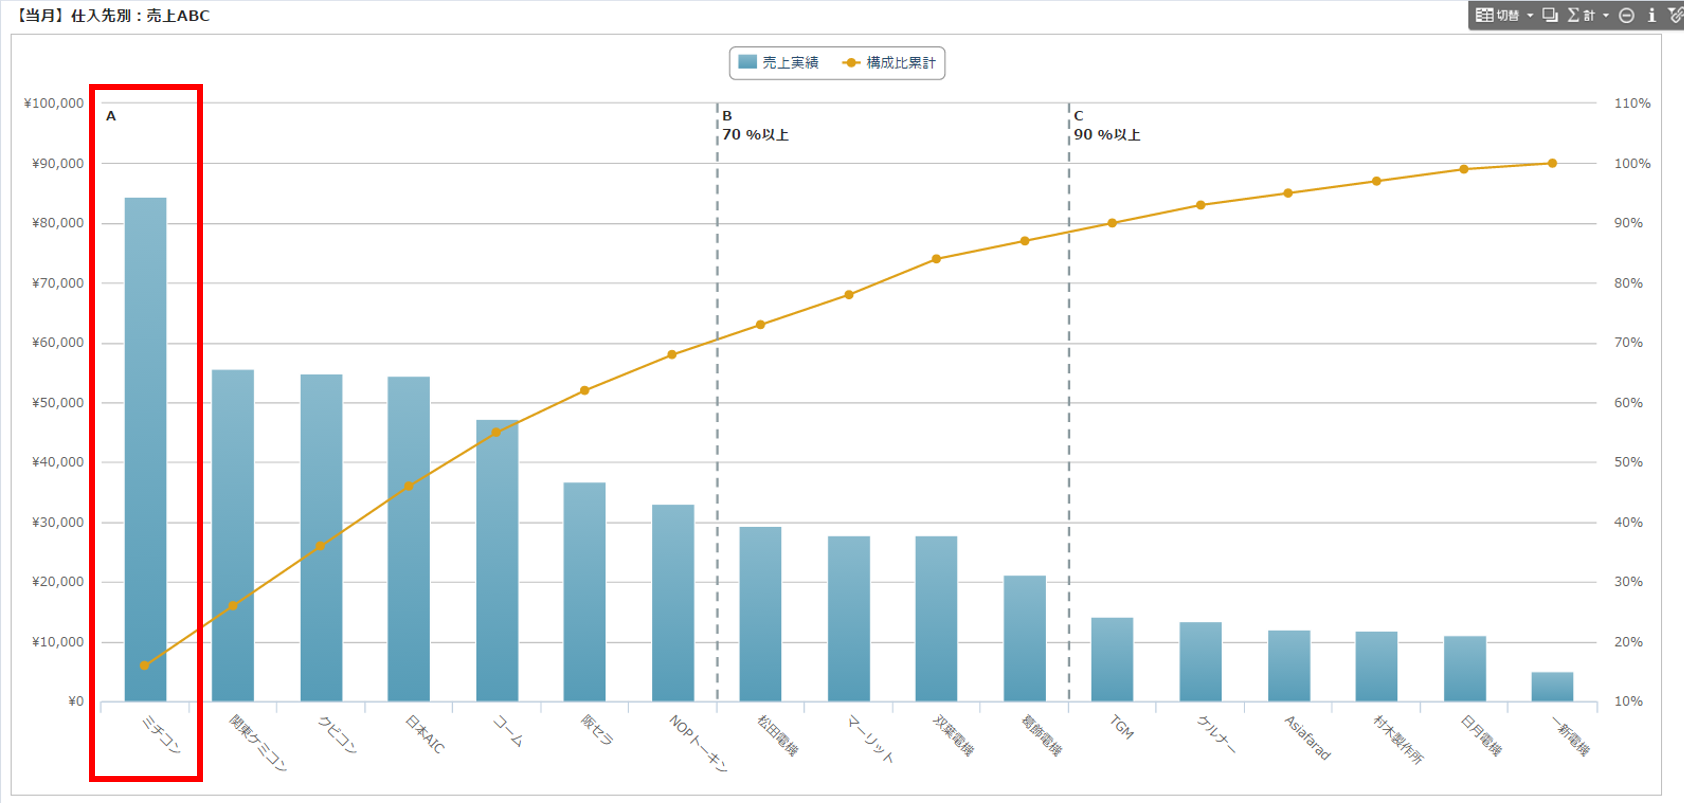Click the Asiafarad axis label
Viewport: 1684px width, 803px height.
click(x=1308, y=738)
